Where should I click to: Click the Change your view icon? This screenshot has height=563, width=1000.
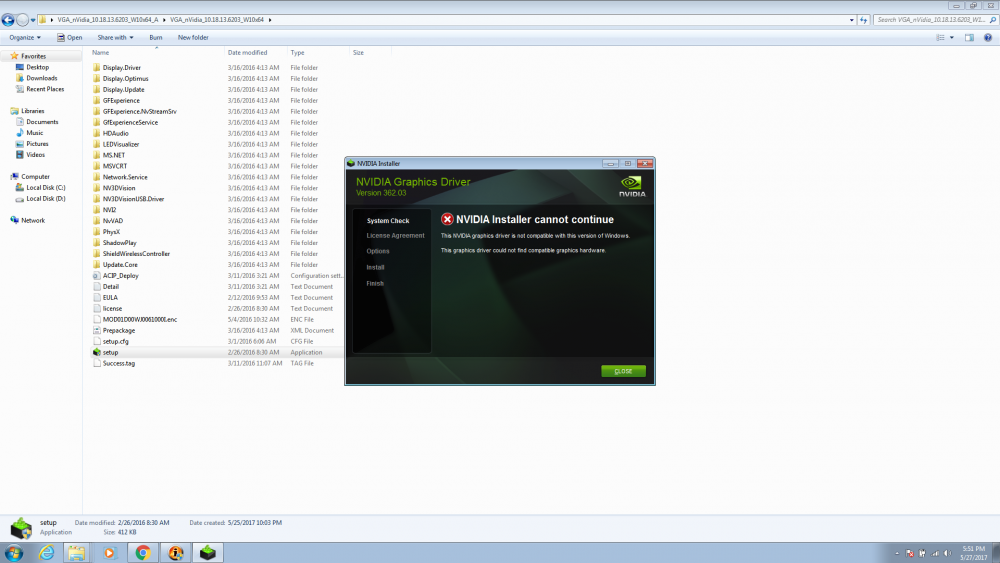(x=940, y=38)
